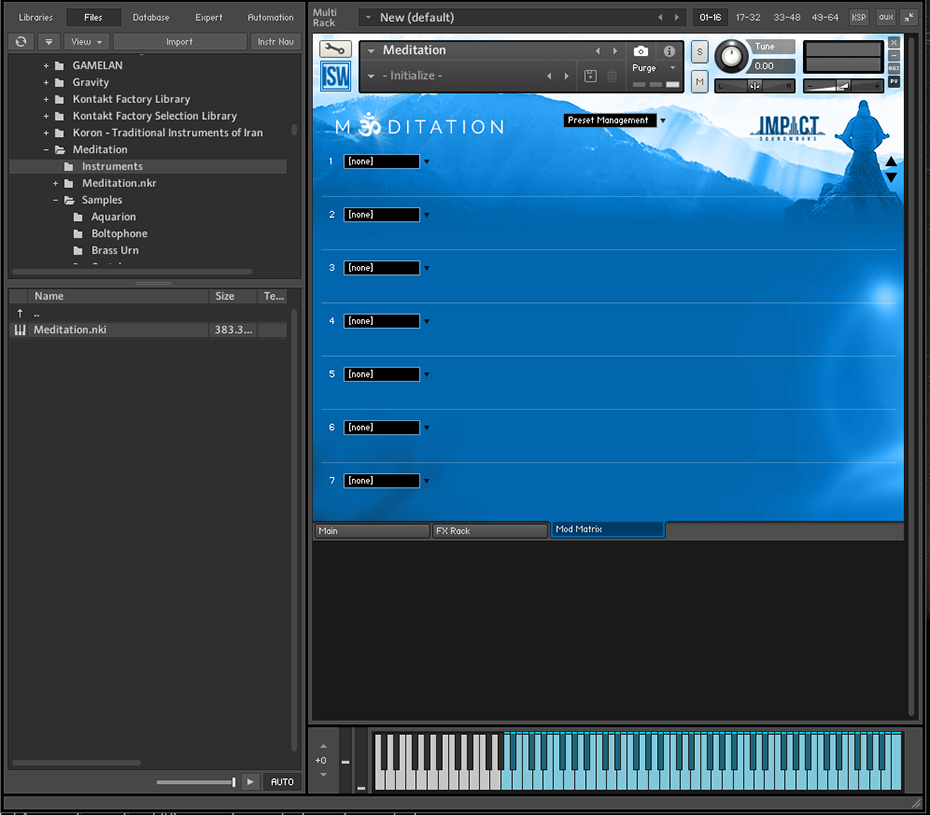Adjust the instrument pan slider
The height and width of the screenshot is (815, 930).
tap(754, 86)
